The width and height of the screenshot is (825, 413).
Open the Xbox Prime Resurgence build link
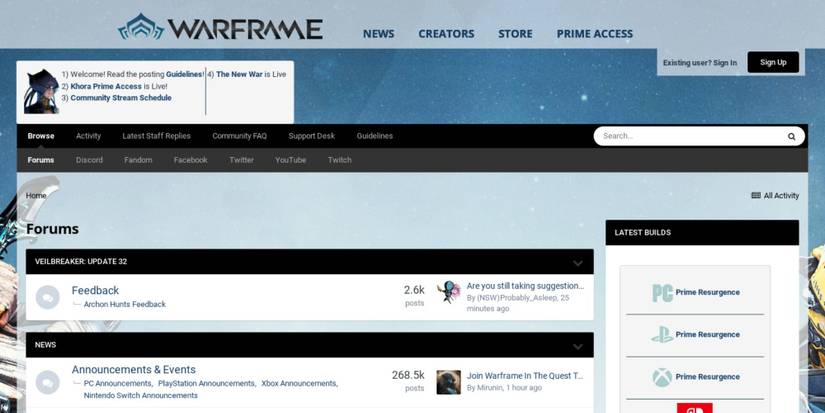click(x=707, y=377)
